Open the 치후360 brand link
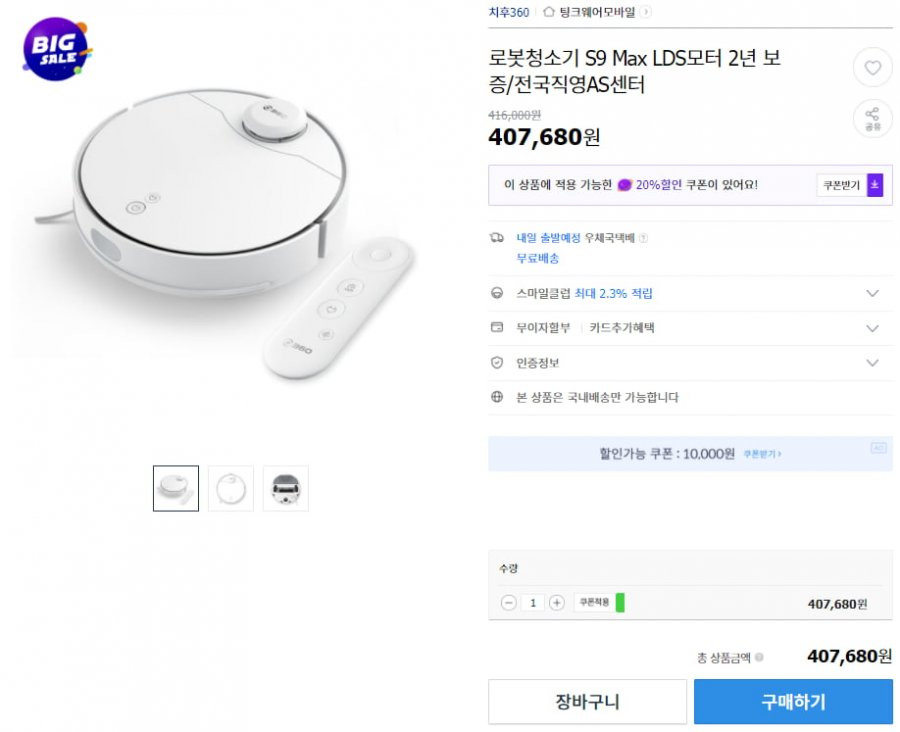This screenshot has width=900, height=732. pos(509,12)
